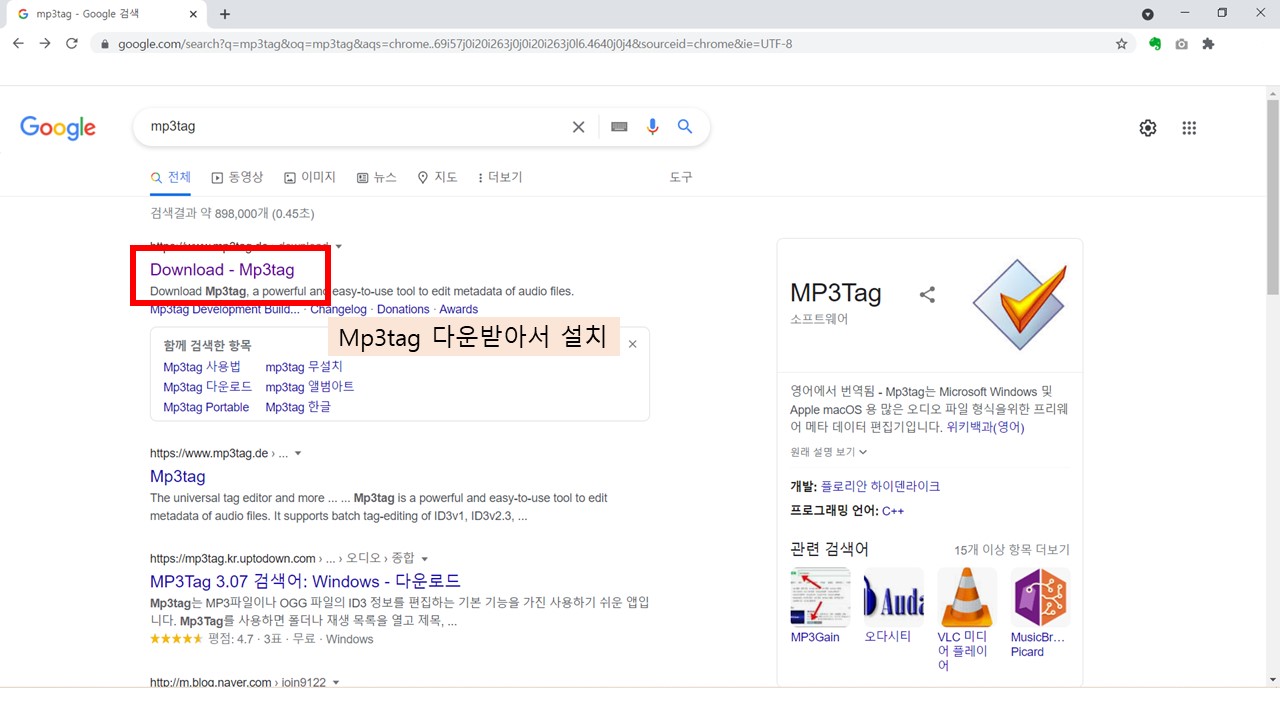
Task: Expand options arrow for www.mp3tag.de result
Action: (x=298, y=453)
